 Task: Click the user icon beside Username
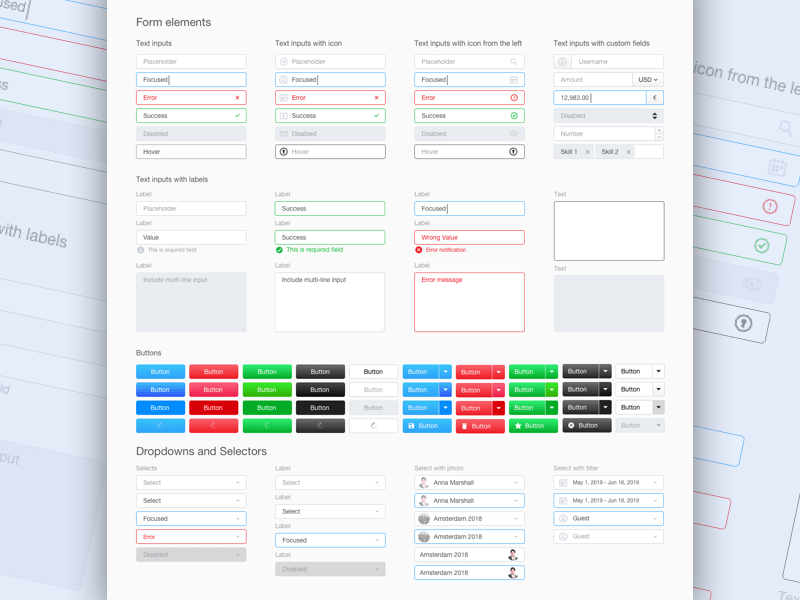(x=562, y=62)
